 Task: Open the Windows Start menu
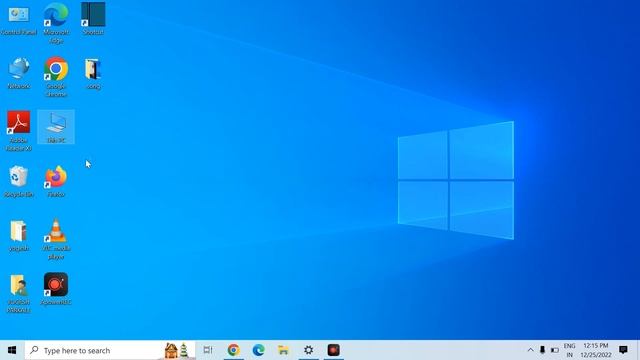coord(12,350)
